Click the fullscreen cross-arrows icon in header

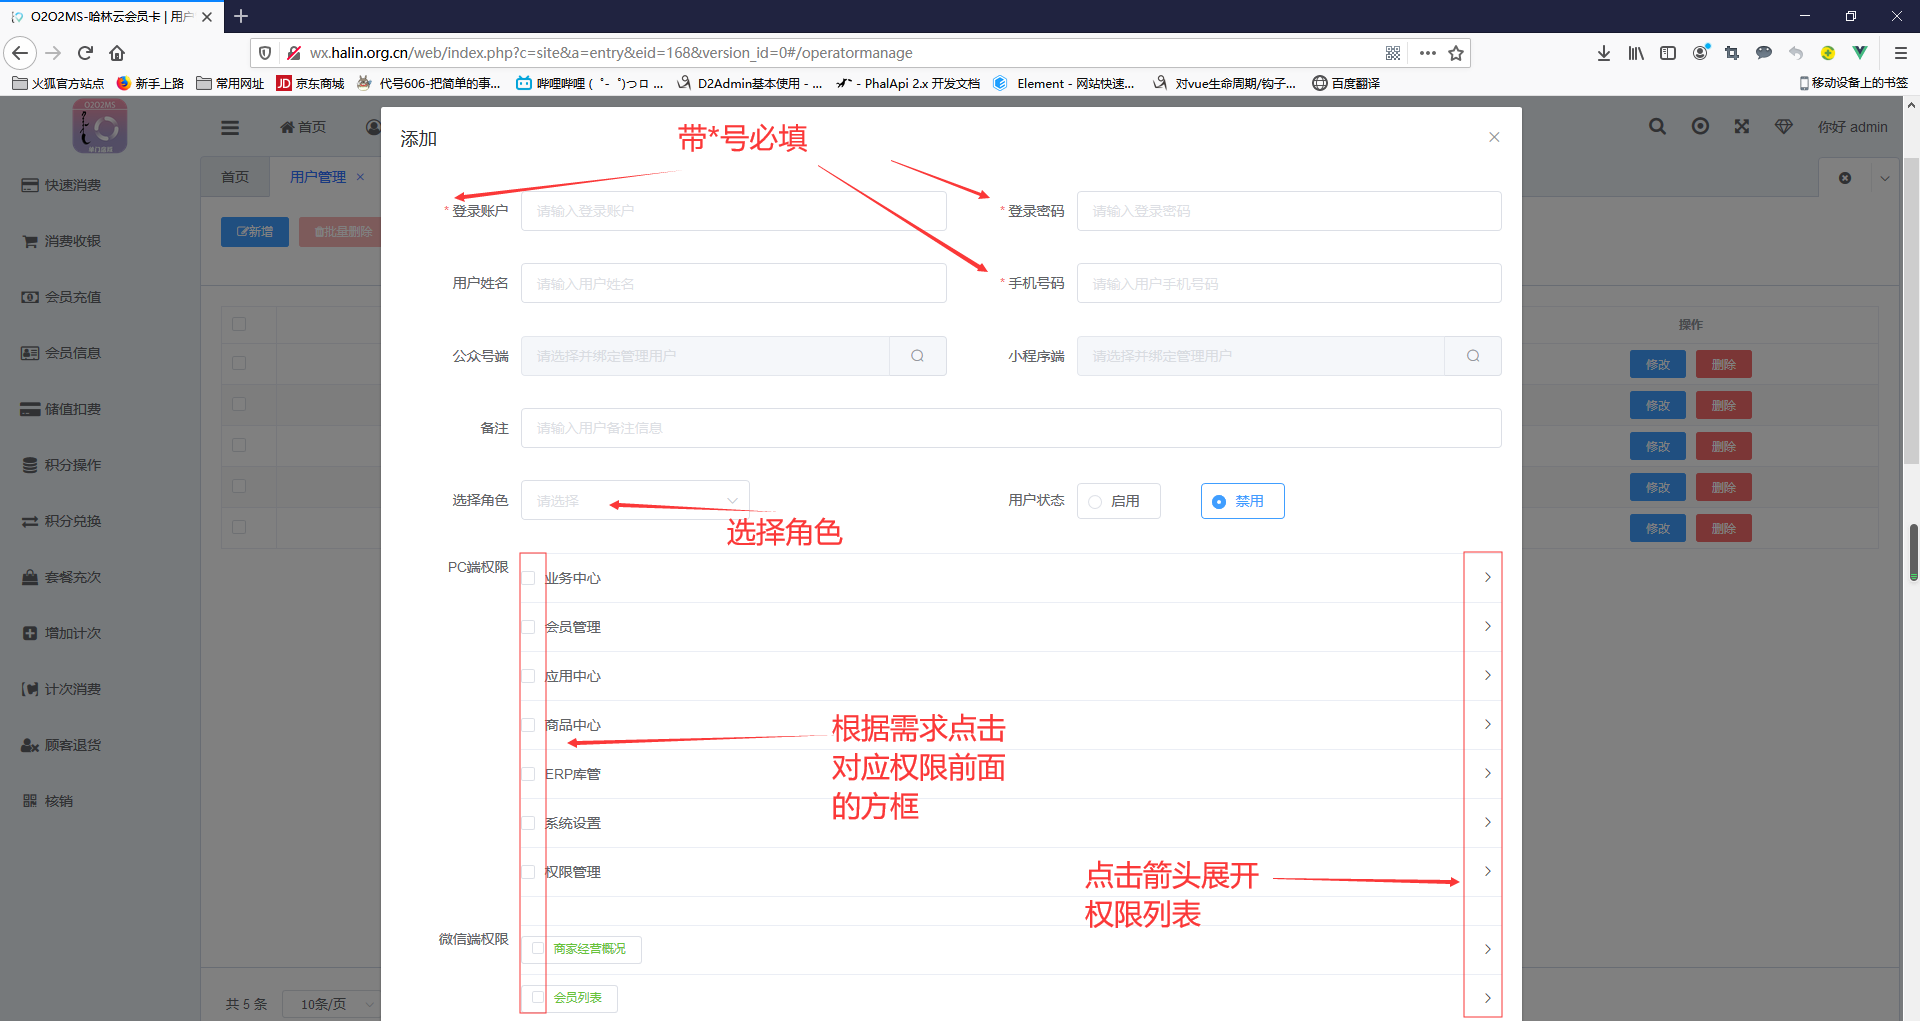tap(1742, 127)
